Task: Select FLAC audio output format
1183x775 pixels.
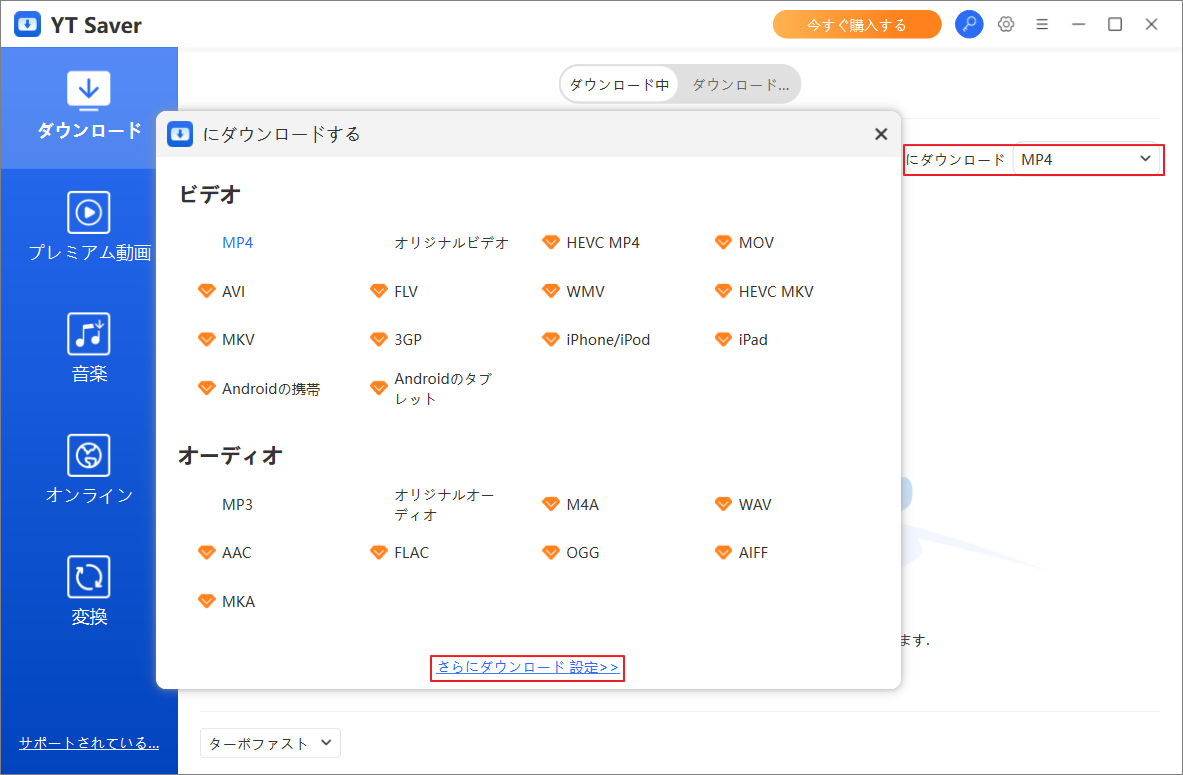Action: [411, 552]
